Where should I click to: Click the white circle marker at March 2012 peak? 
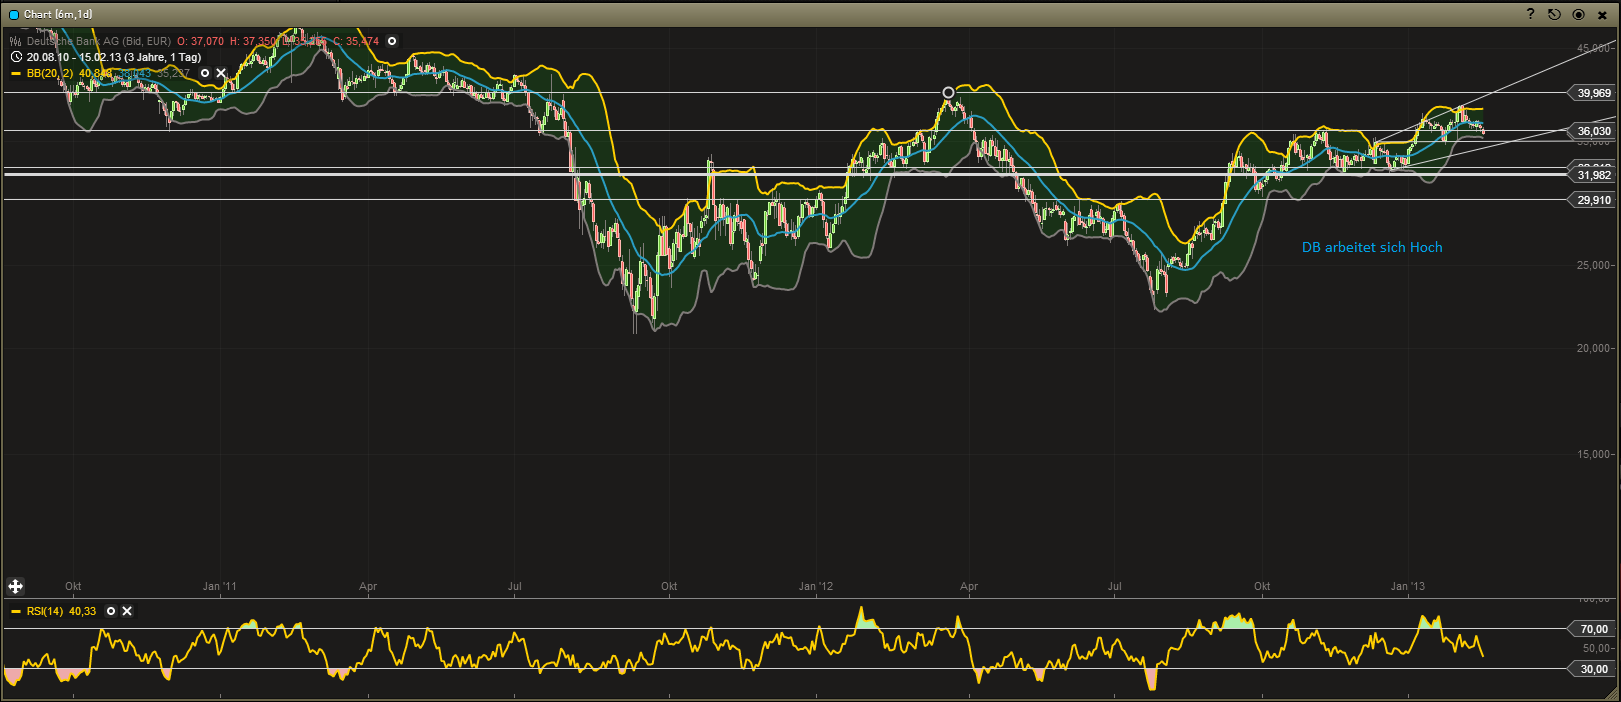948,93
